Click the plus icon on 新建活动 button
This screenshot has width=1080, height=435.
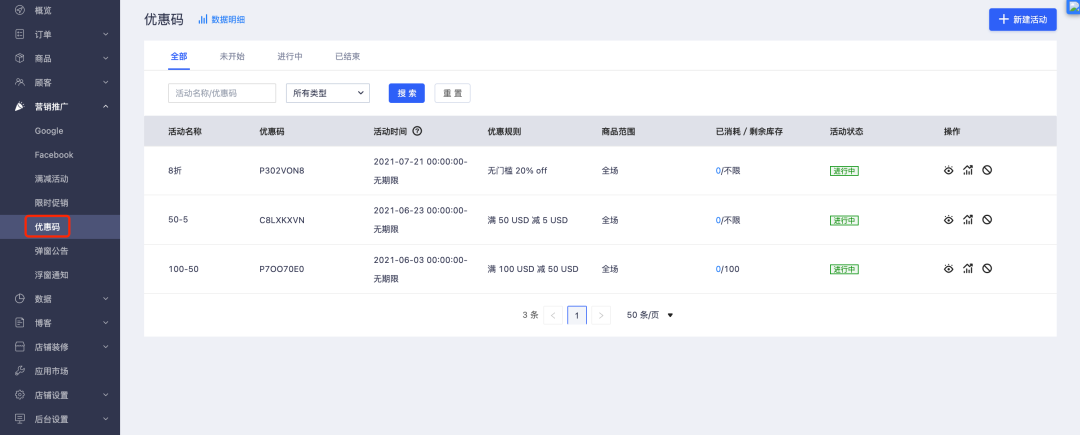pos(1004,19)
